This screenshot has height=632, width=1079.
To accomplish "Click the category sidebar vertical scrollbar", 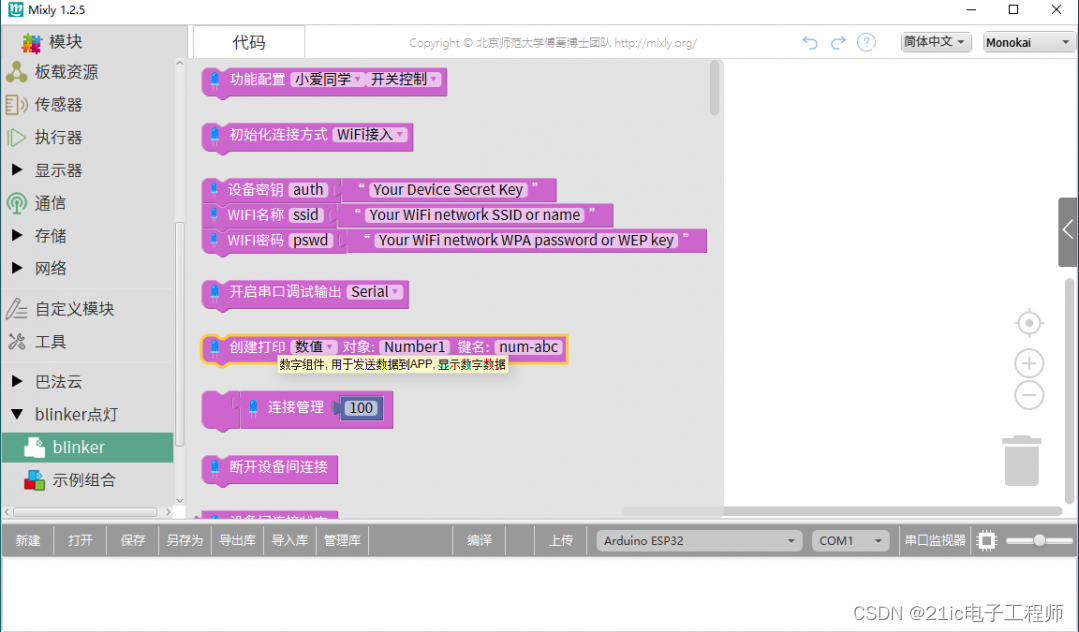I will click(x=180, y=334).
